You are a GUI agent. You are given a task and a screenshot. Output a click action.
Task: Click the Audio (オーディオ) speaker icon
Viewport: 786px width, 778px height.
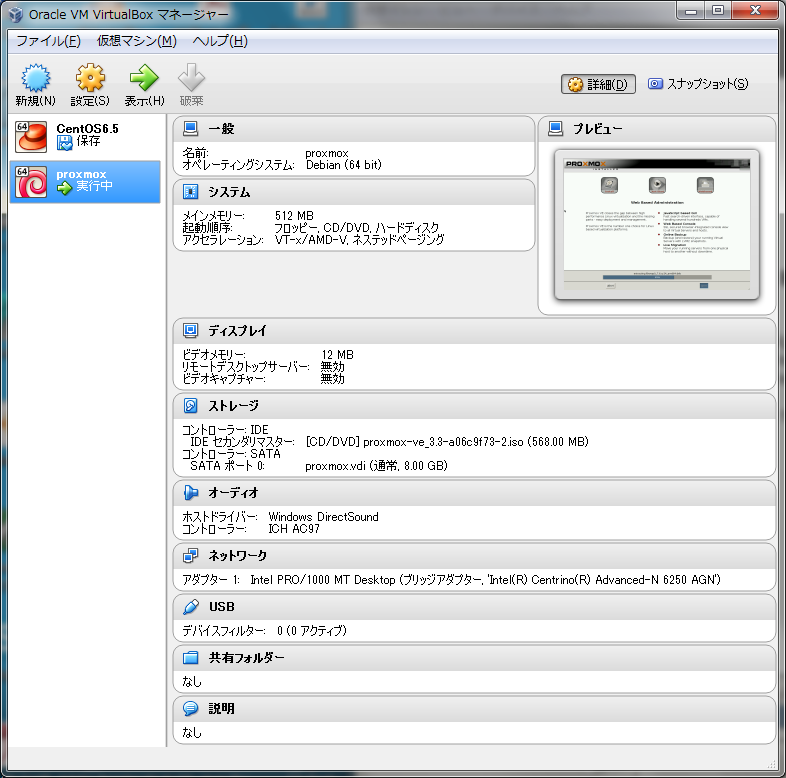[190, 493]
